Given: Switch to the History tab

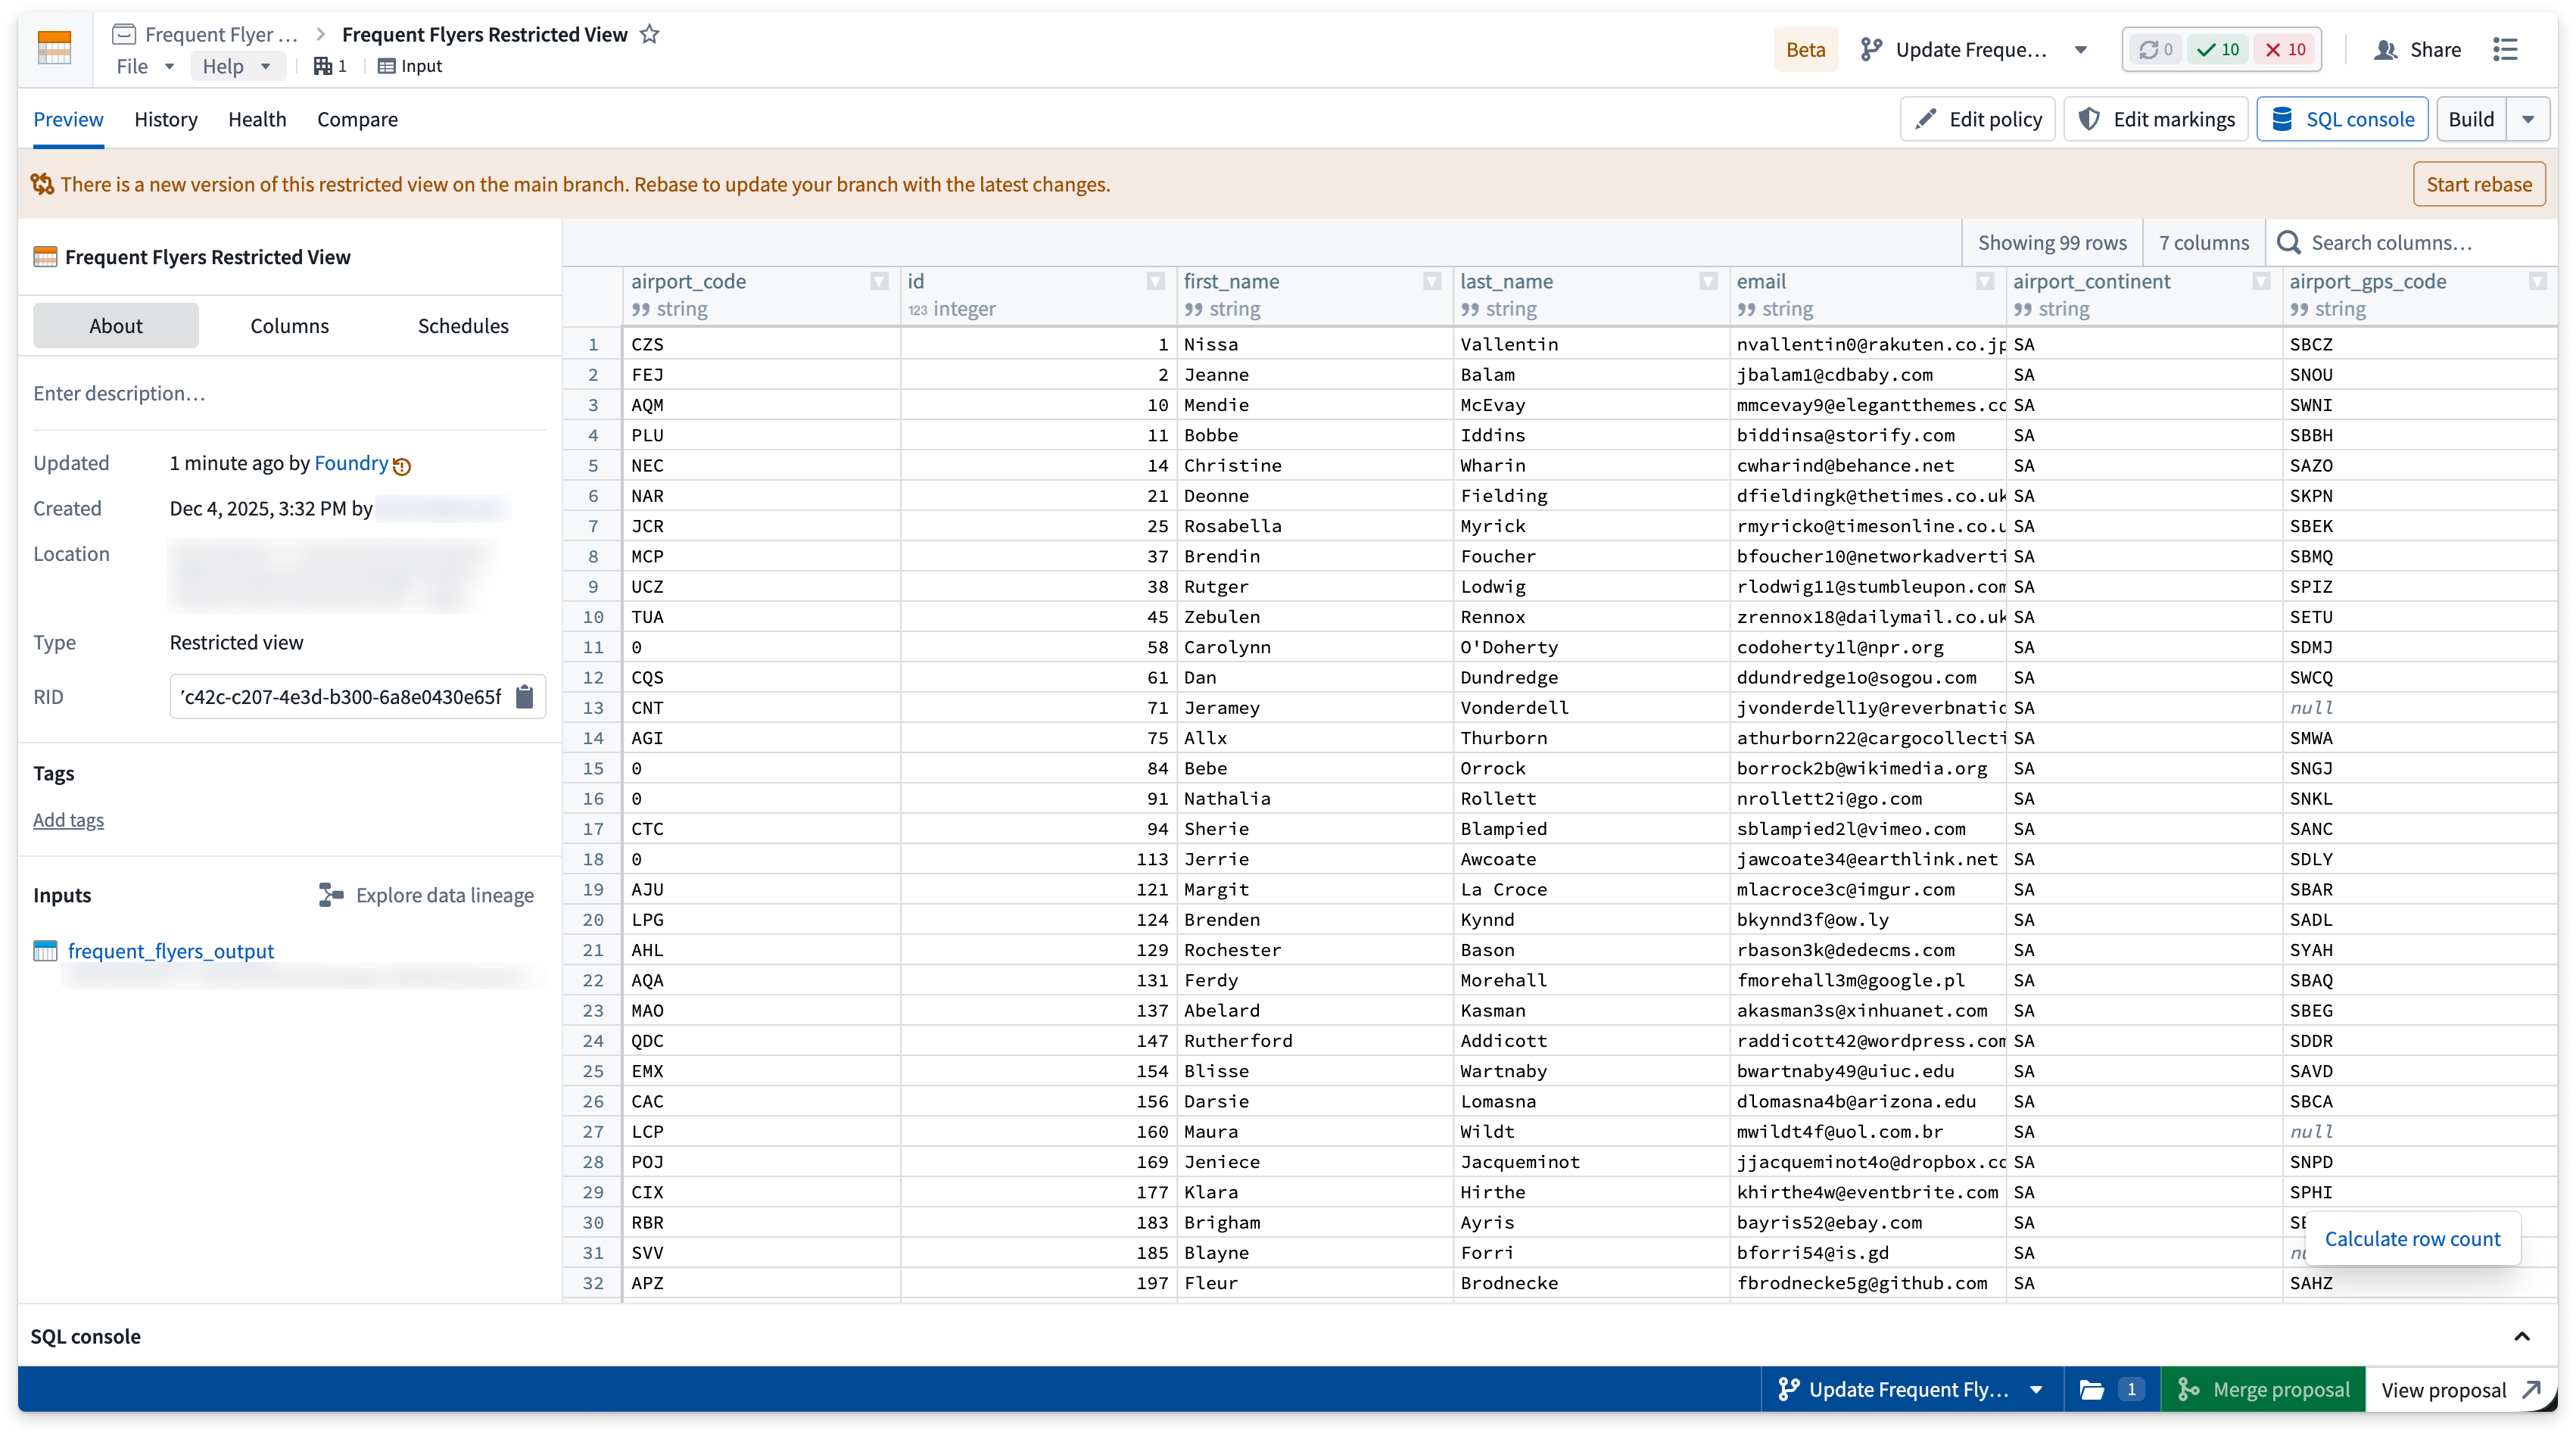Looking at the screenshot, I should [166, 119].
